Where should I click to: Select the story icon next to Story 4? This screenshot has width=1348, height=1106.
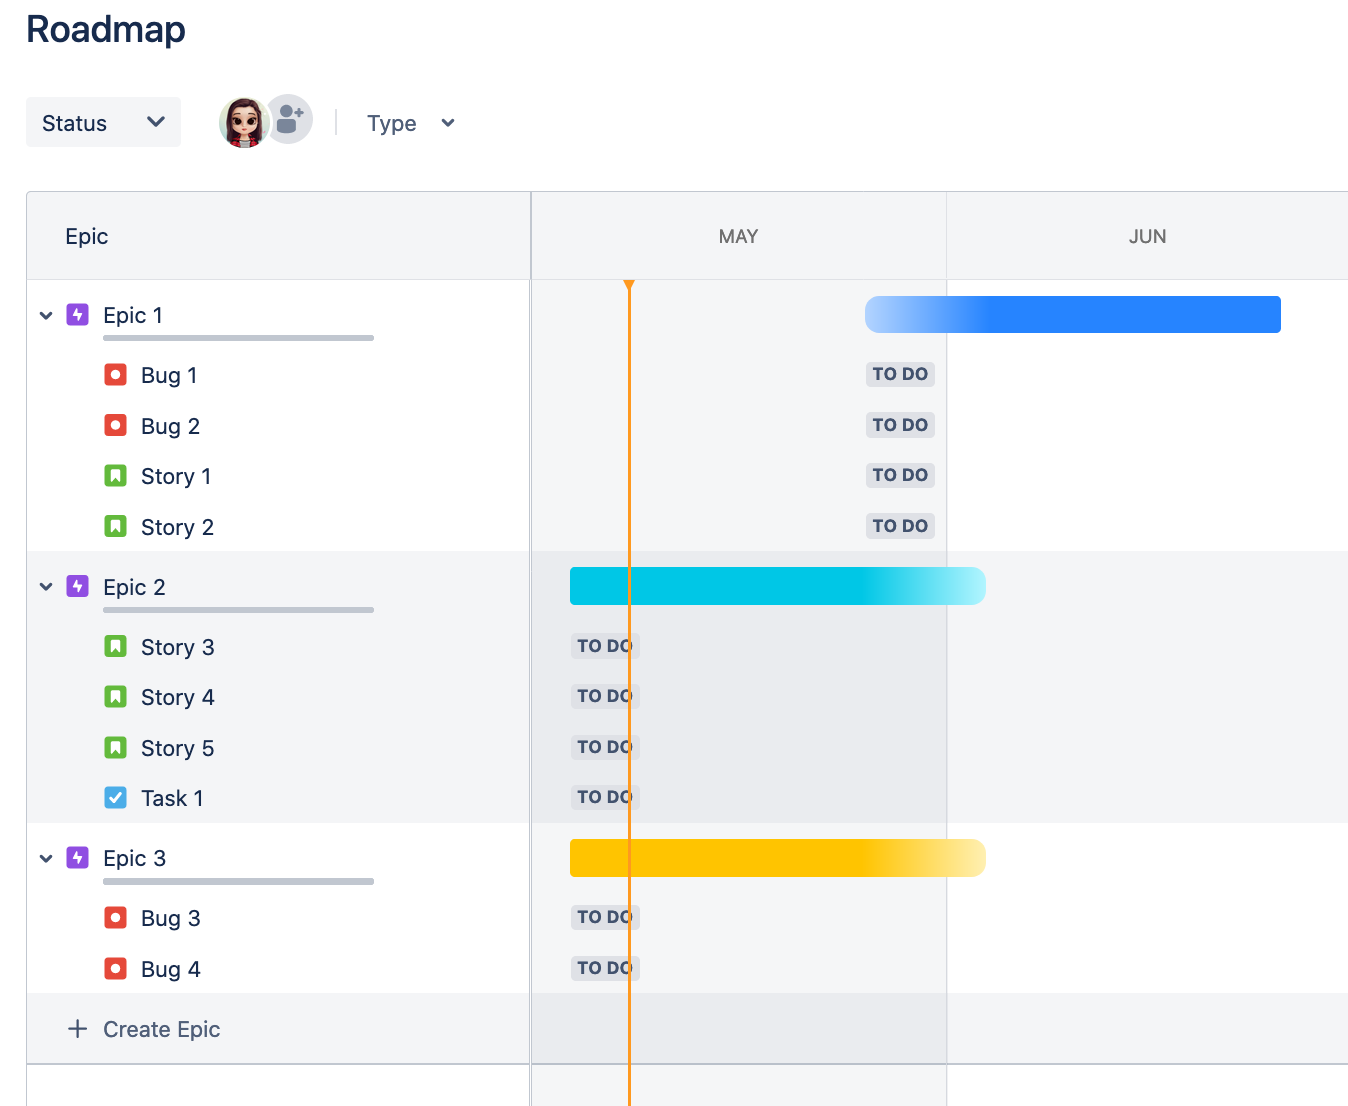coord(115,696)
